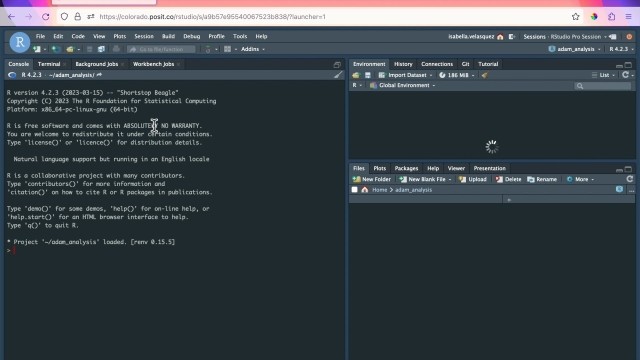This screenshot has width=640, height=360.
Task: Open the List view mode dropdown
Action: click(603, 75)
